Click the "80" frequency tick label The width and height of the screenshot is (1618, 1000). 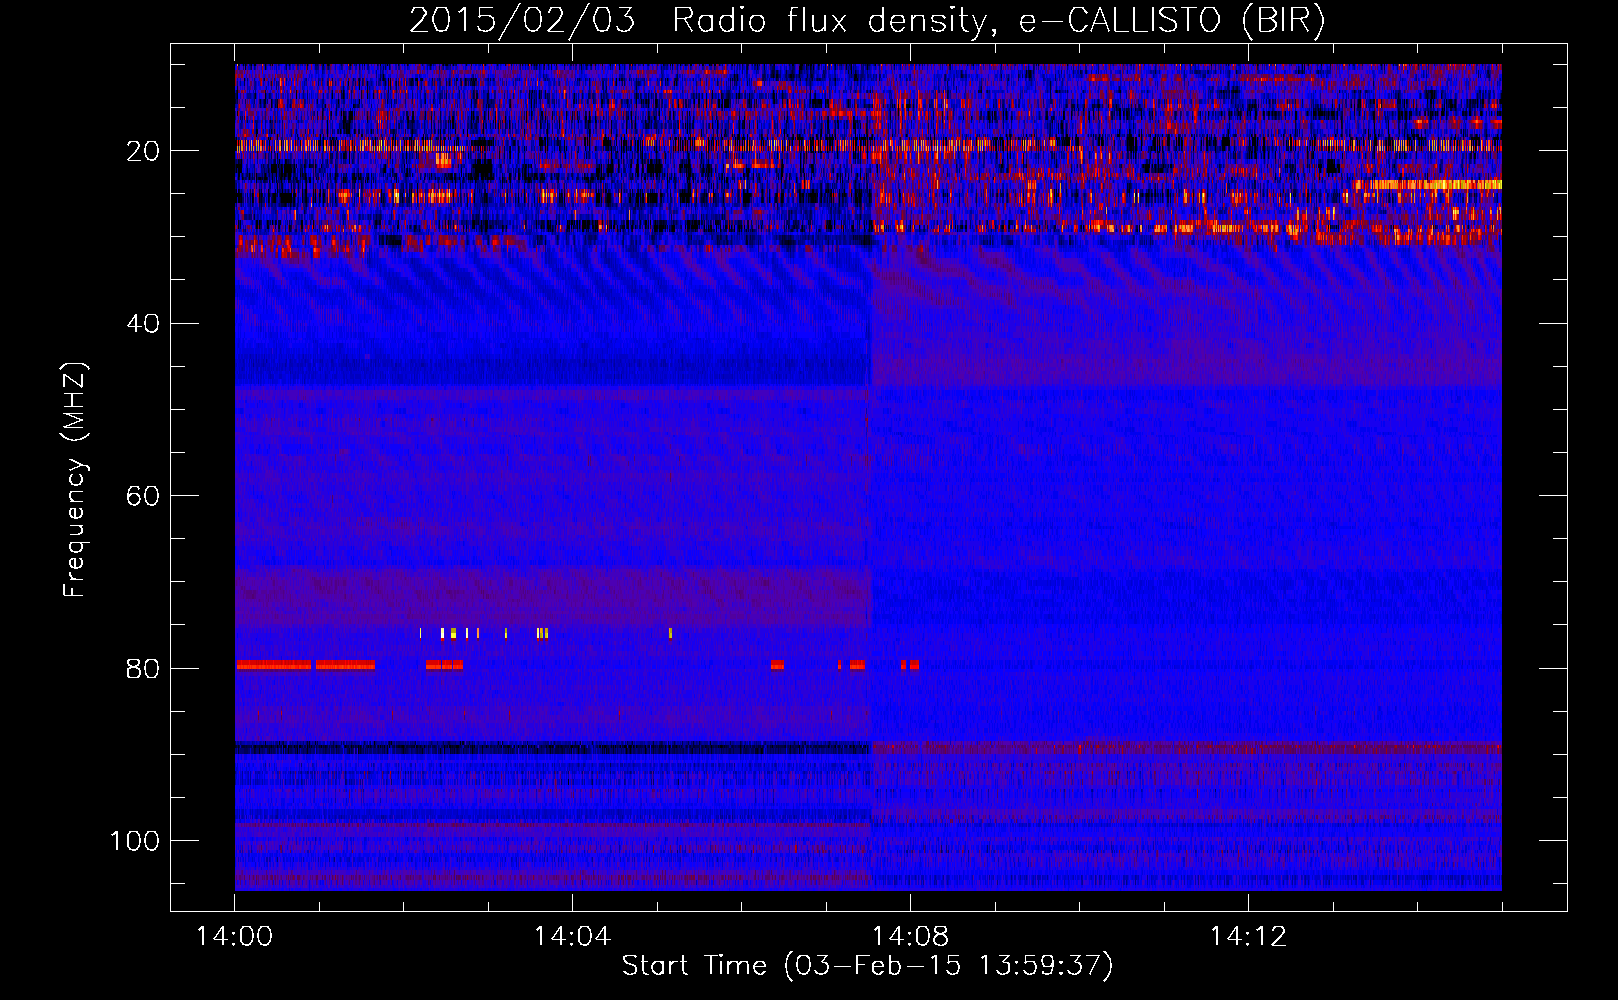pos(143,669)
